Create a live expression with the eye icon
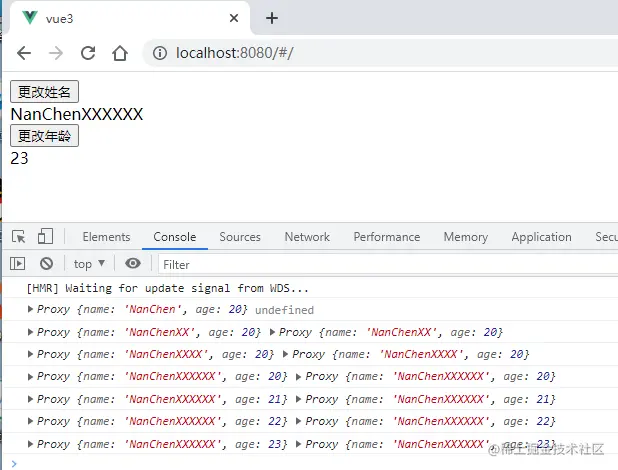 pyautogui.click(x=133, y=263)
